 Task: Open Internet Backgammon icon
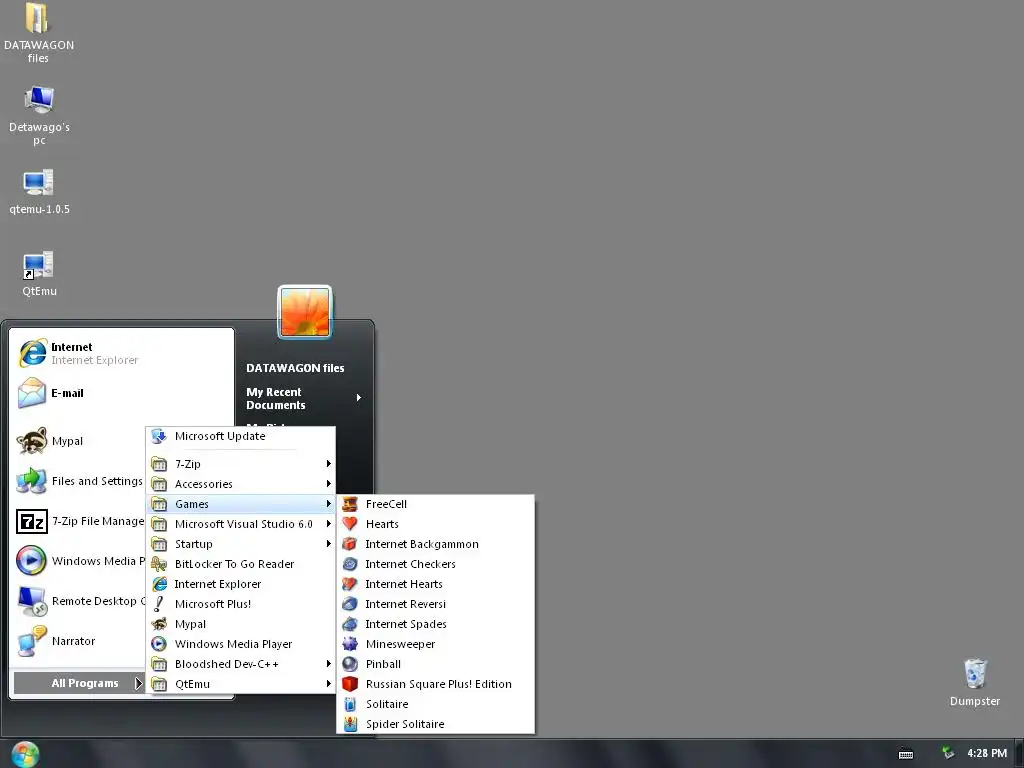pos(350,544)
